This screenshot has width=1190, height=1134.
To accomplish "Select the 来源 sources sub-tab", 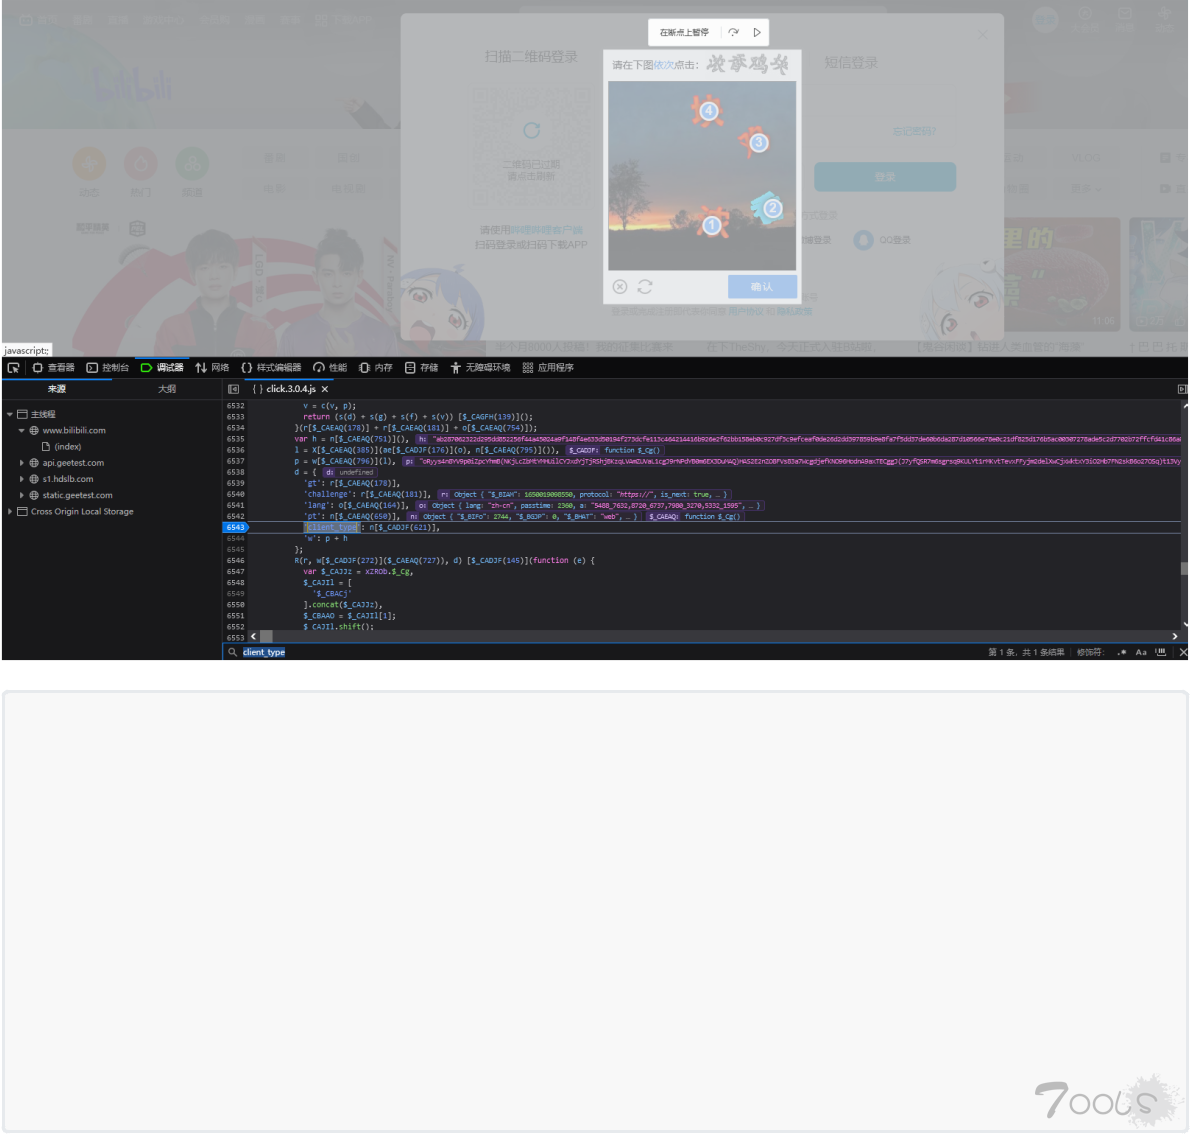I will click(57, 389).
